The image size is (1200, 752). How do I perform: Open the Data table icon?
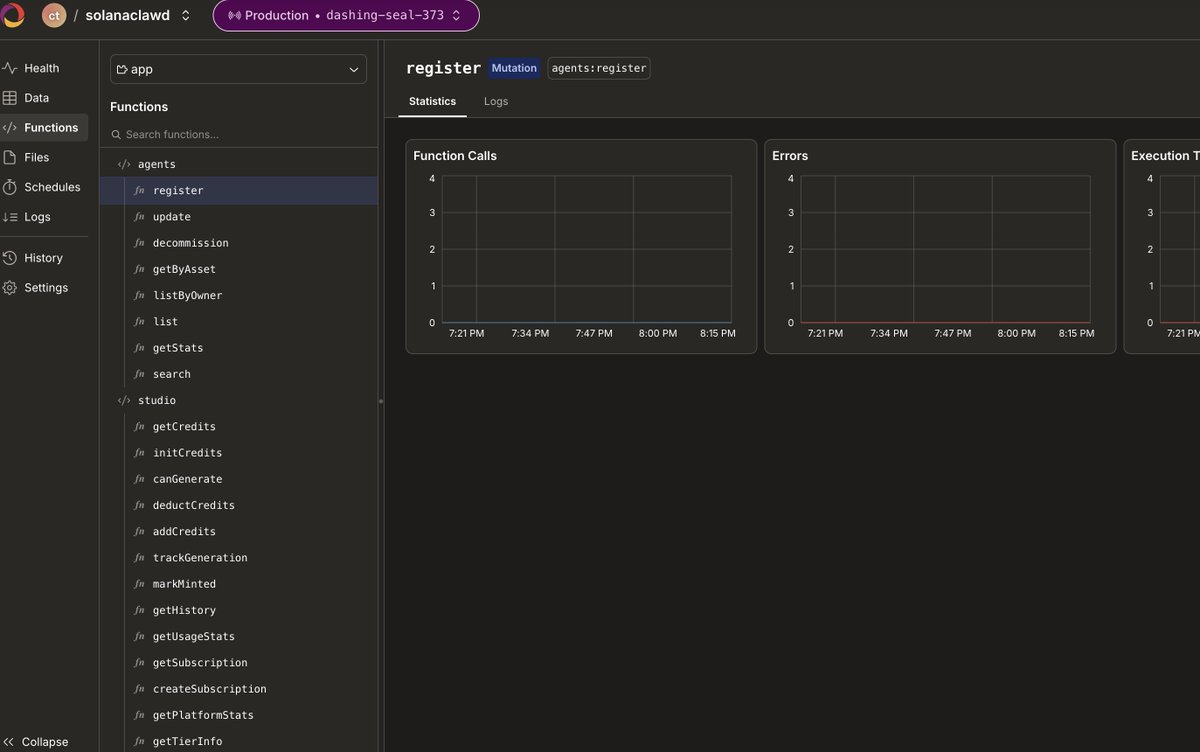pyautogui.click(x=10, y=98)
